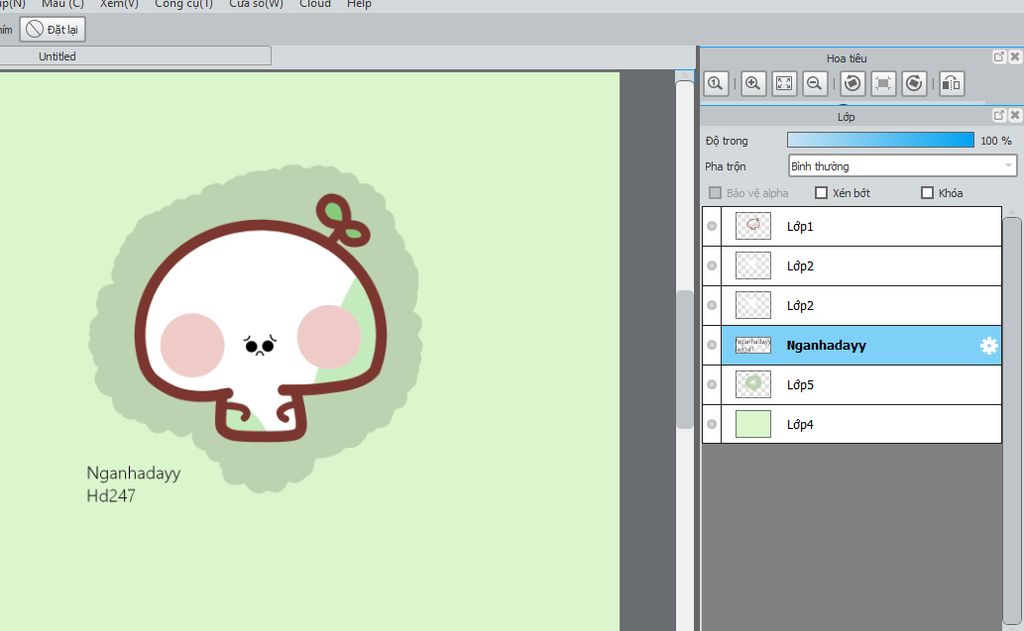Switch to the Untitled document tab
Viewport: 1024px width, 631px height.
click(58, 57)
